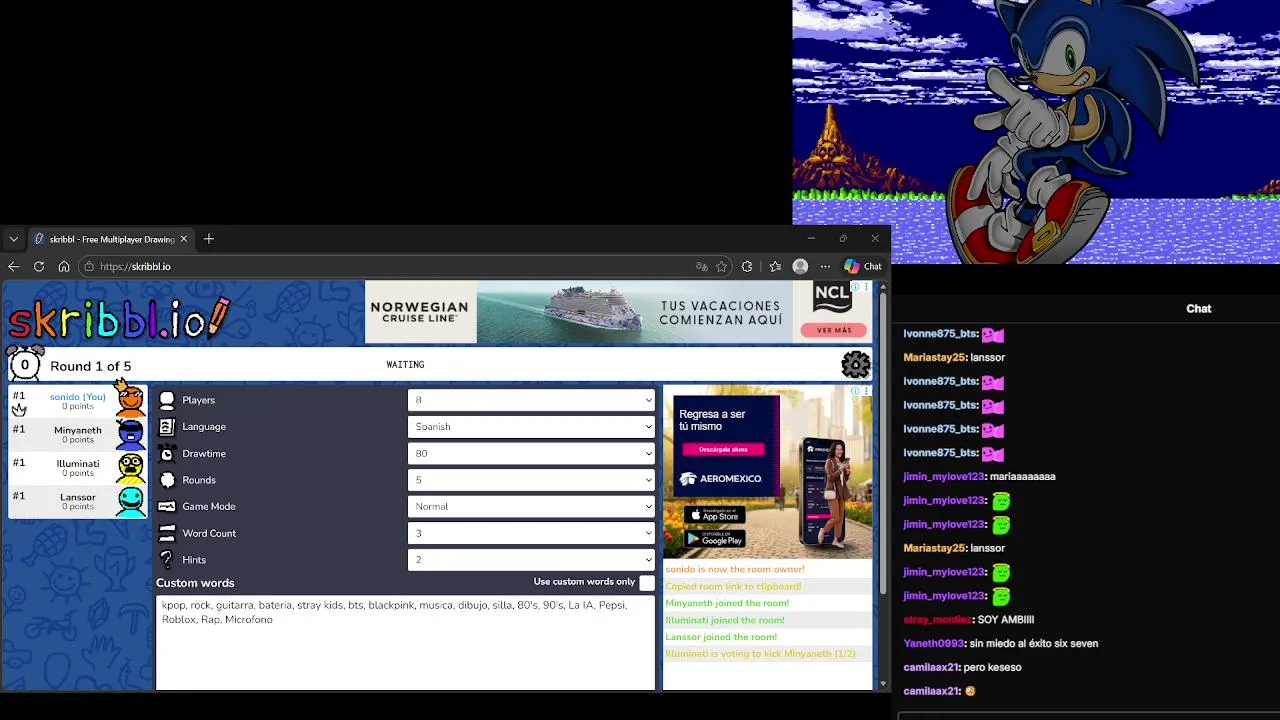Screen dimensions: 1280x720
Task: Click sonido's orange avatar
Action: point(130,399)
